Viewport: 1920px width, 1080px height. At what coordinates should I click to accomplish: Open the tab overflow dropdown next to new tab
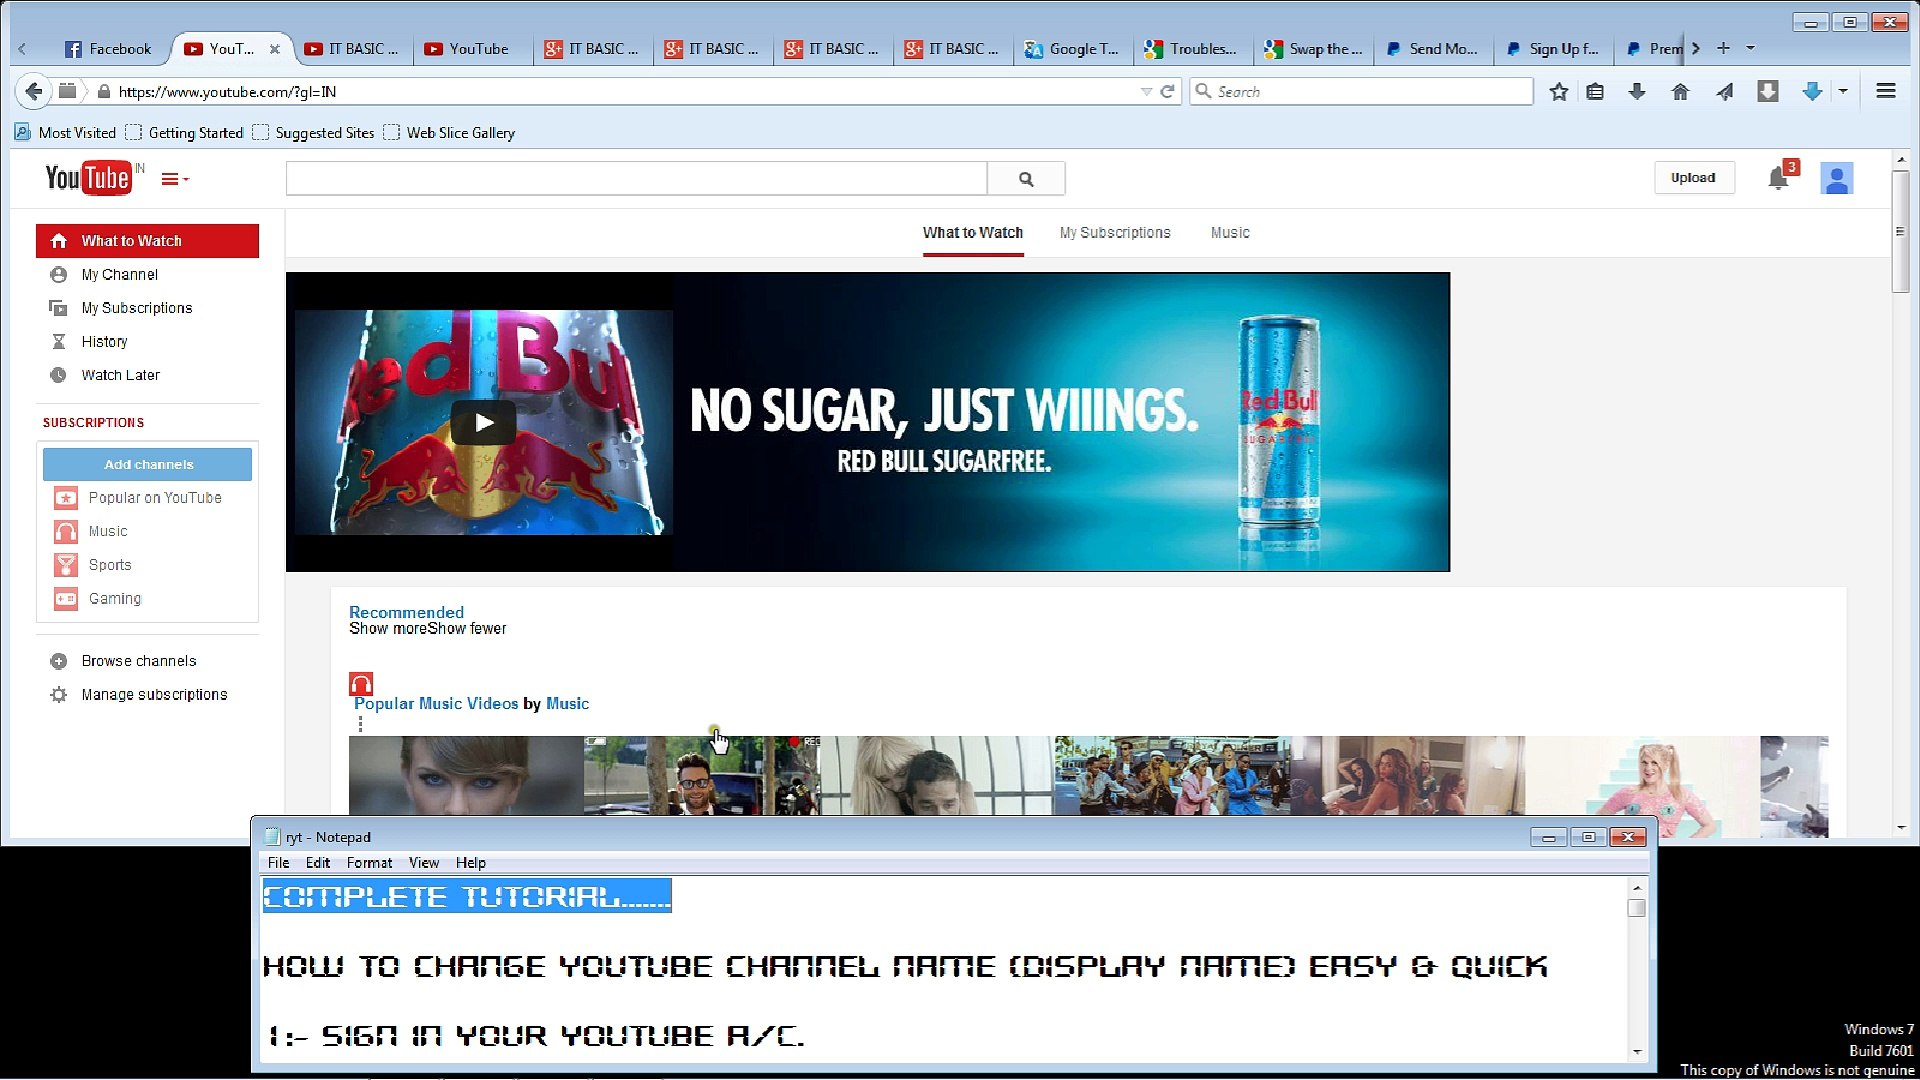tap(1748, 48)
